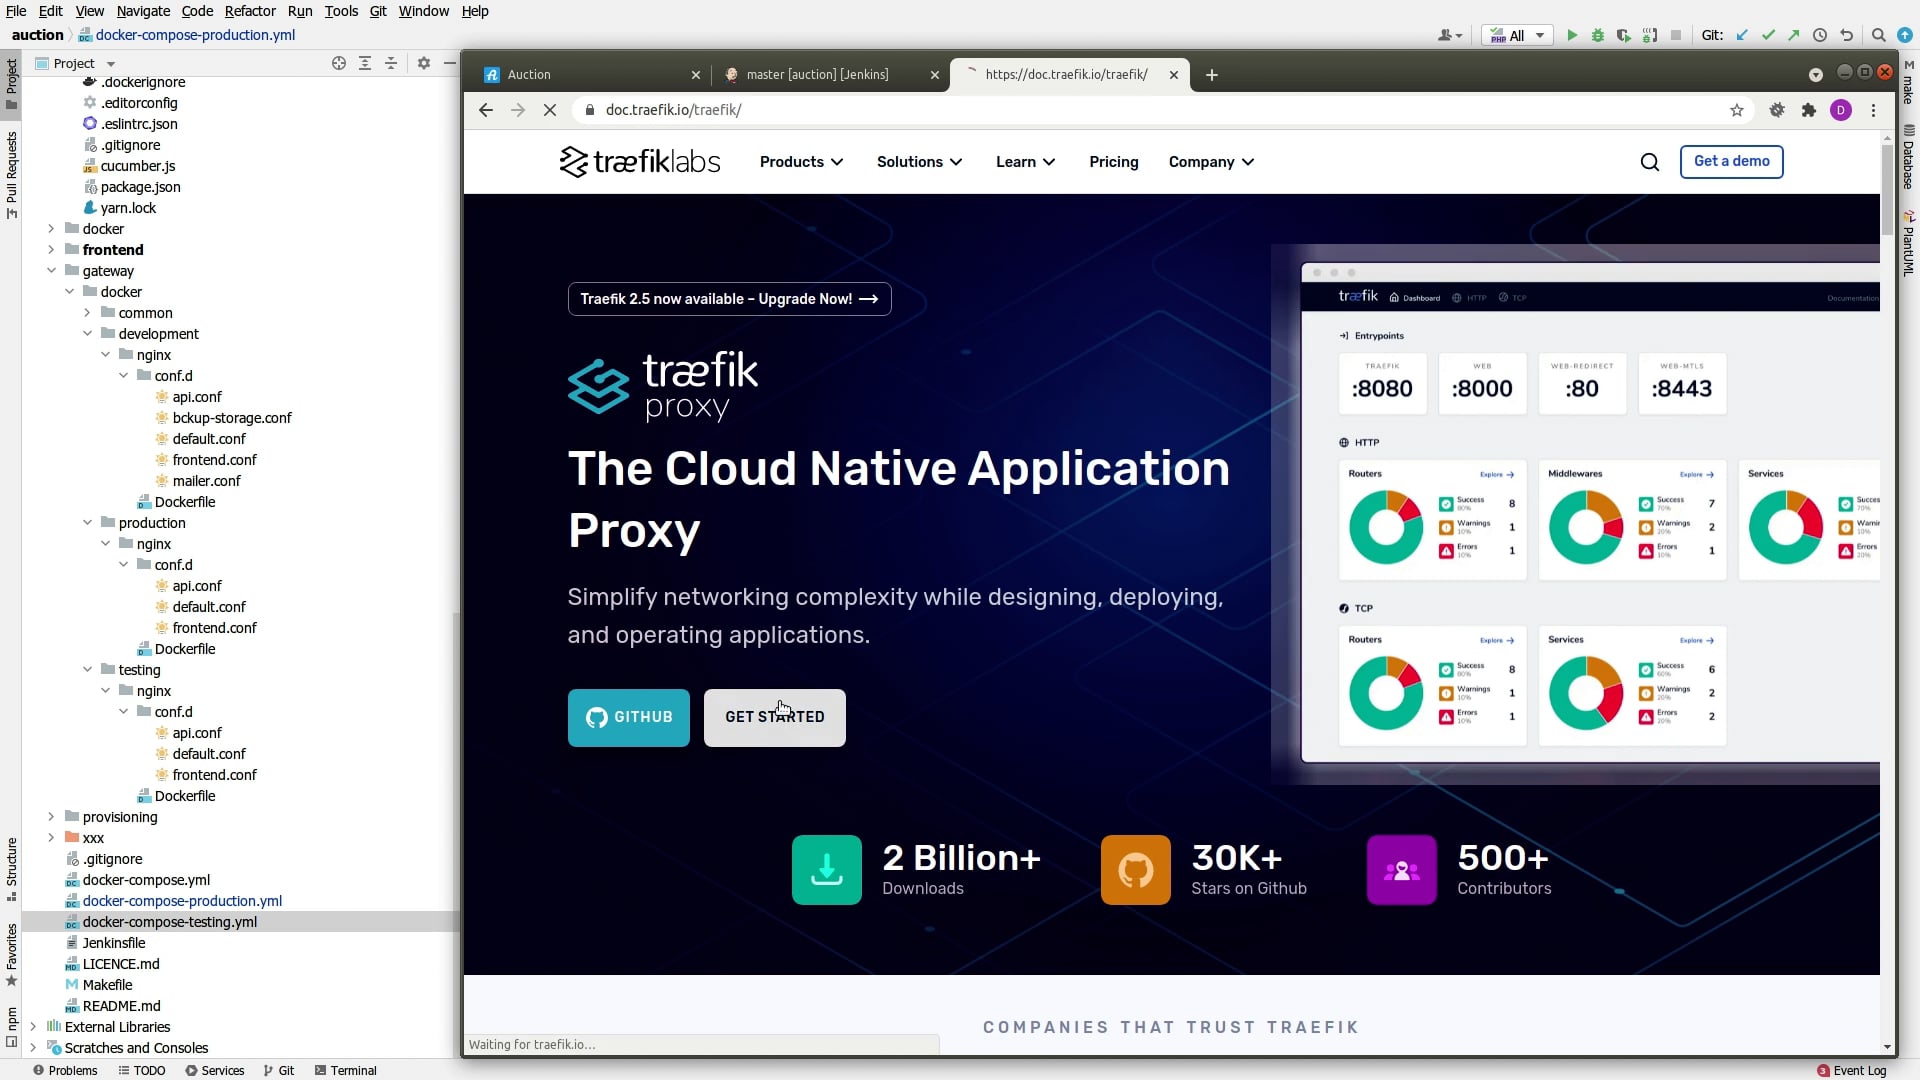Expand the frontend folder

[x=51, y=250]
